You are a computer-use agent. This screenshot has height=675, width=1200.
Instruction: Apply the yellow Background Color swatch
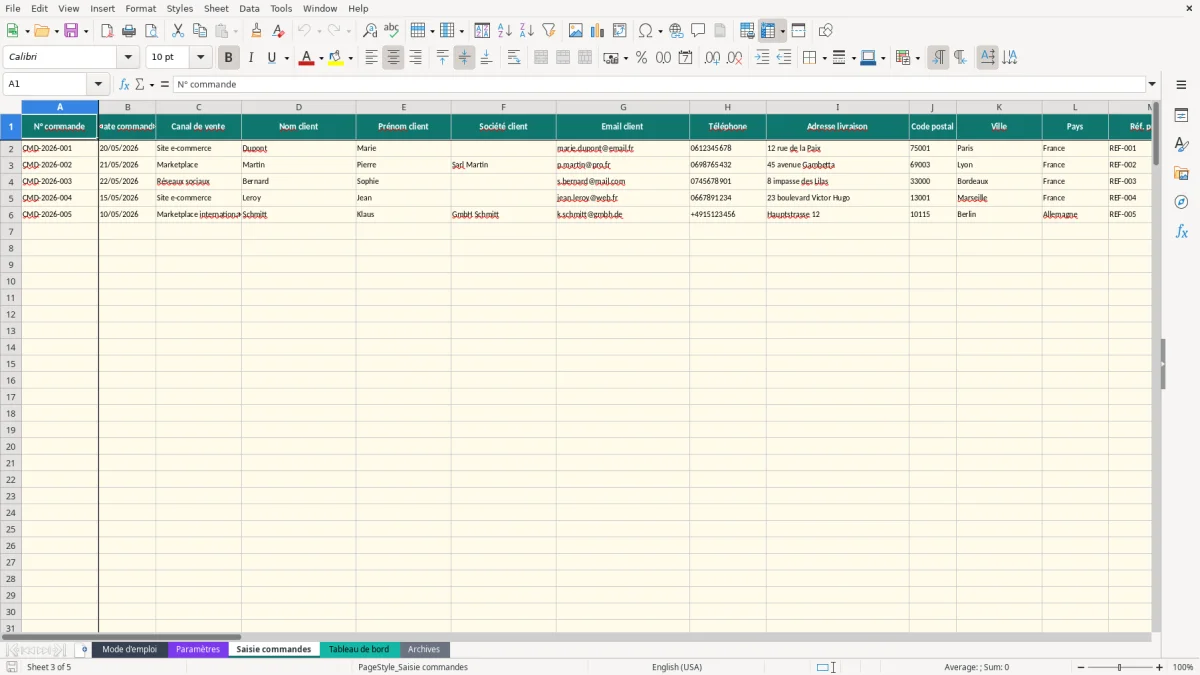point(336,58)
